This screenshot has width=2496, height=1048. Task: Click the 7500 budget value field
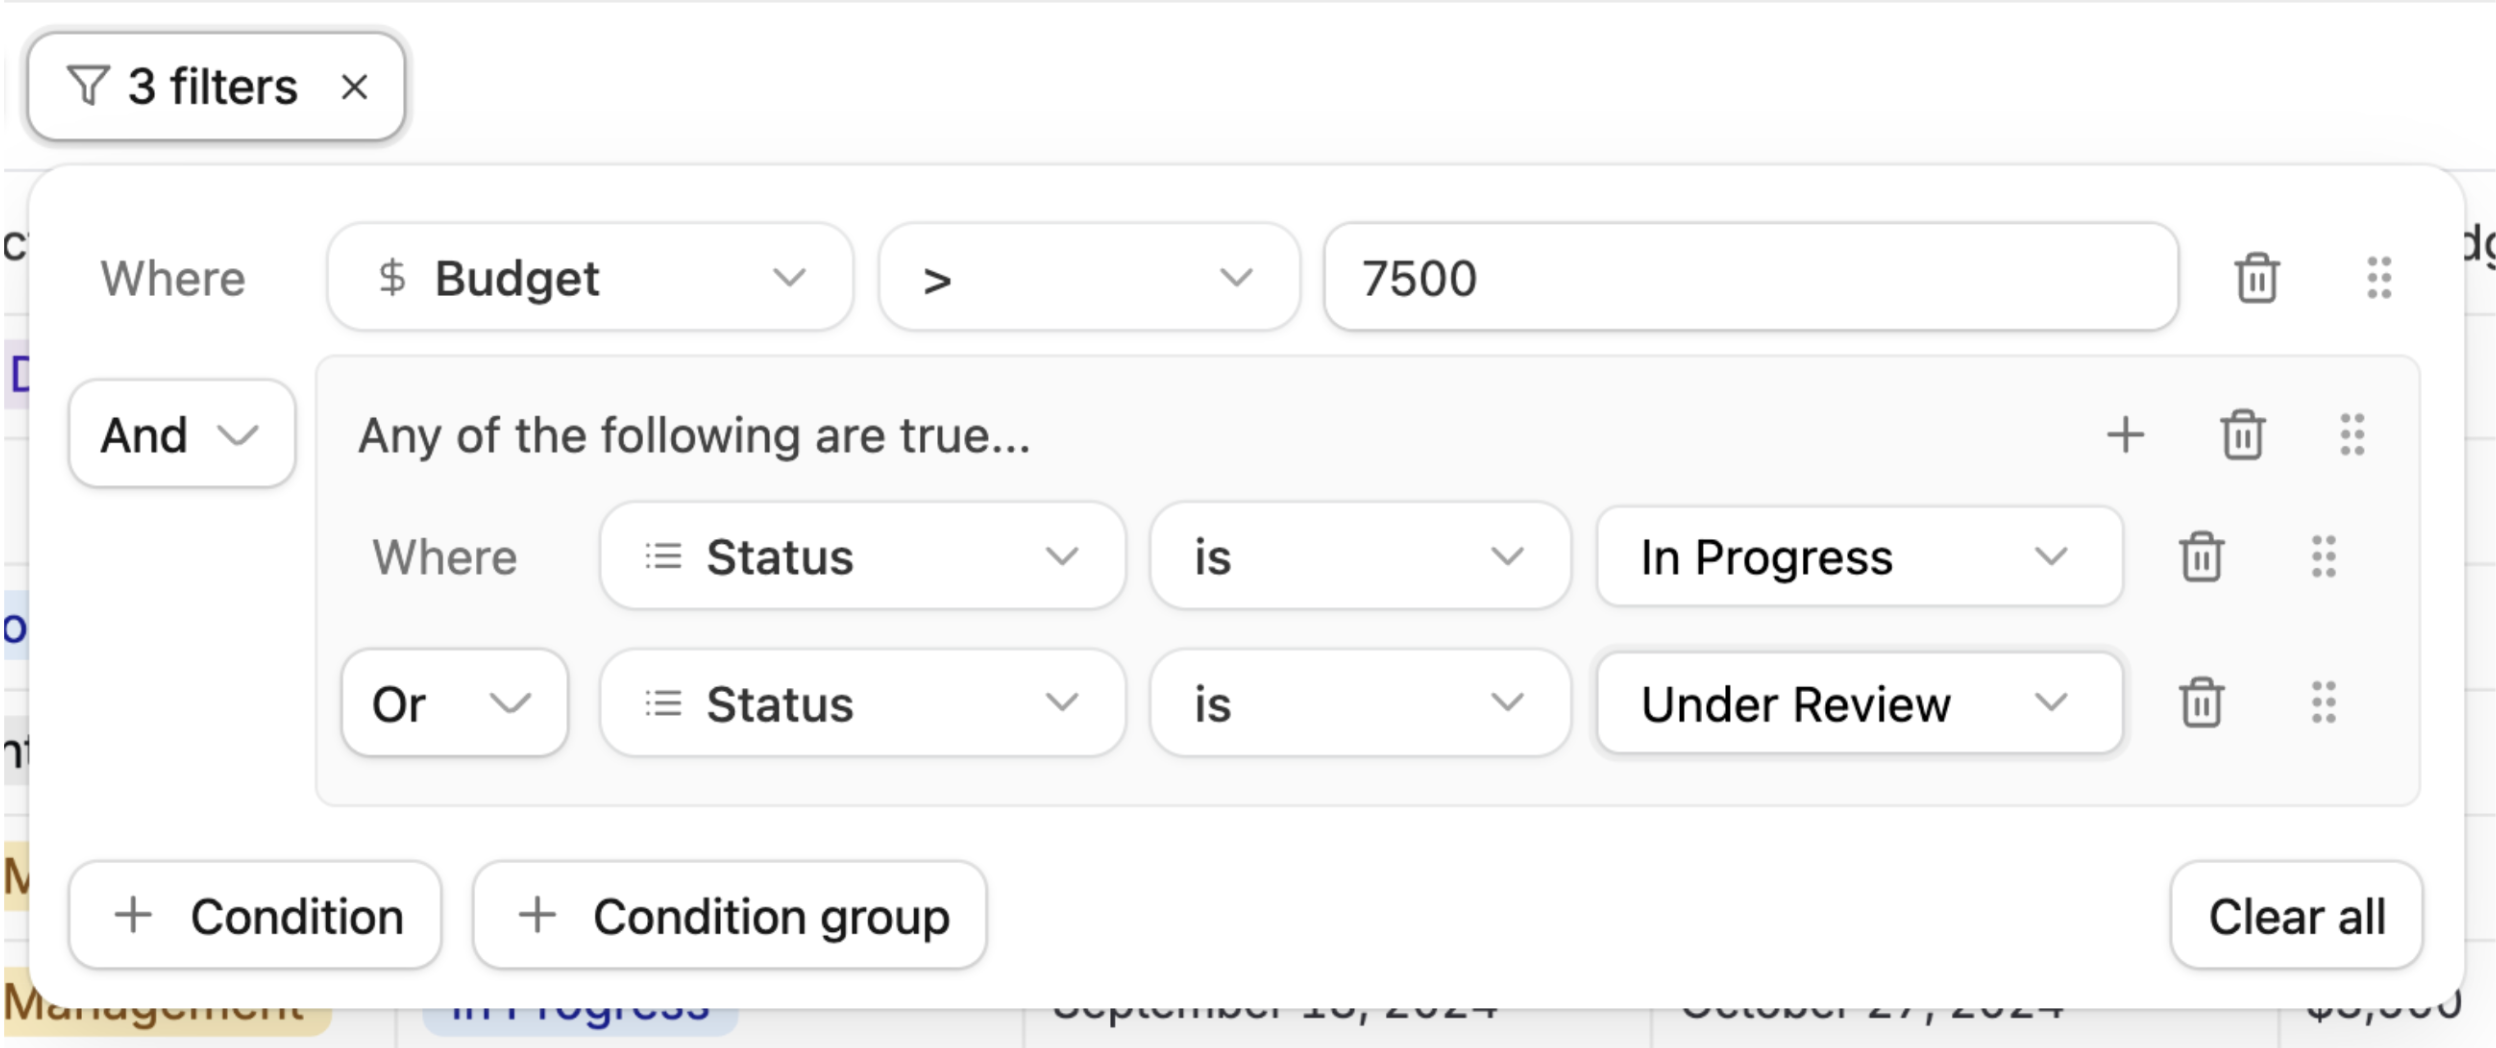point(1750,277)
